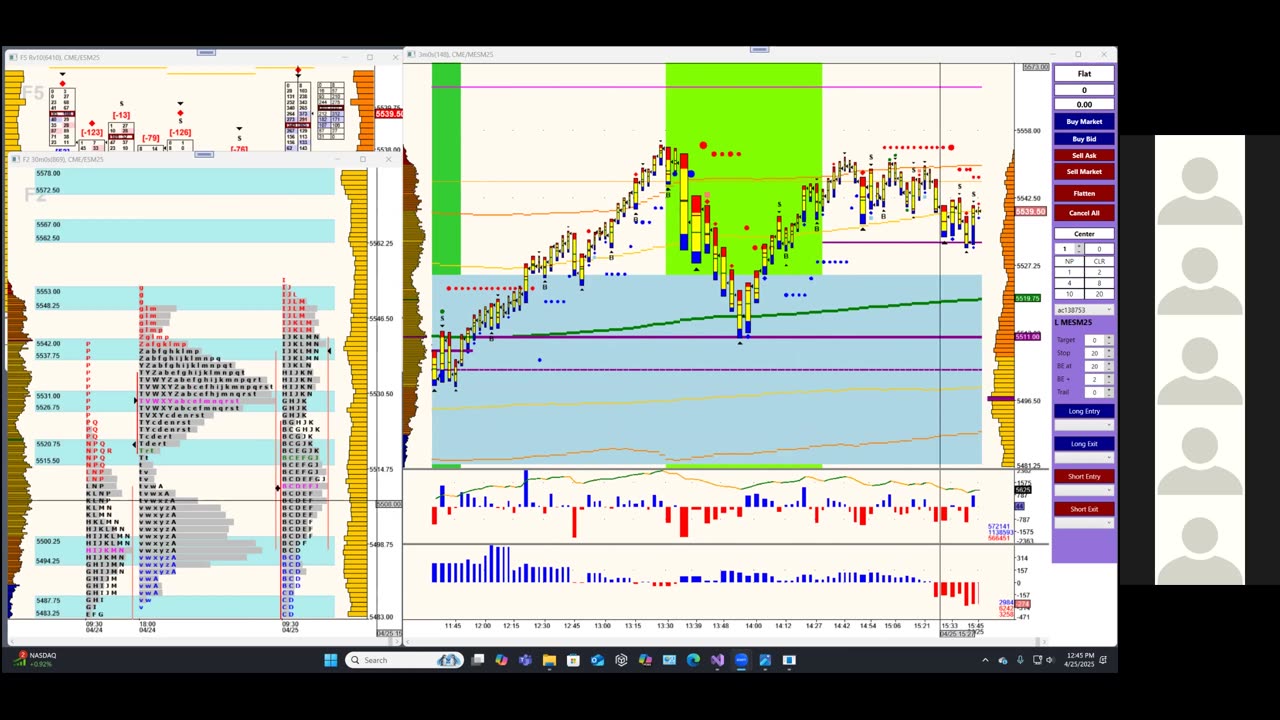Click the OneDrive tray icon
The width and height of the screenshot is (1280, 720).
coord(1003,660)
